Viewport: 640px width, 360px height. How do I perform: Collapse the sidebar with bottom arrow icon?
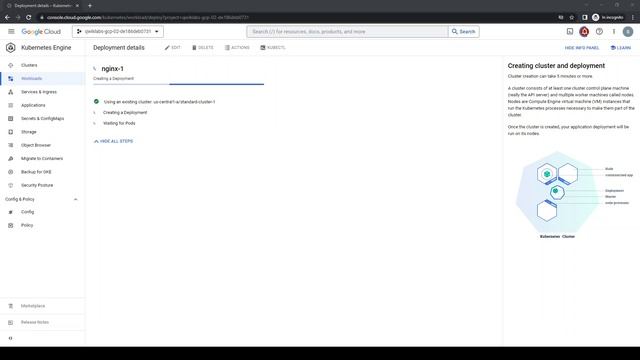[10, 338]
